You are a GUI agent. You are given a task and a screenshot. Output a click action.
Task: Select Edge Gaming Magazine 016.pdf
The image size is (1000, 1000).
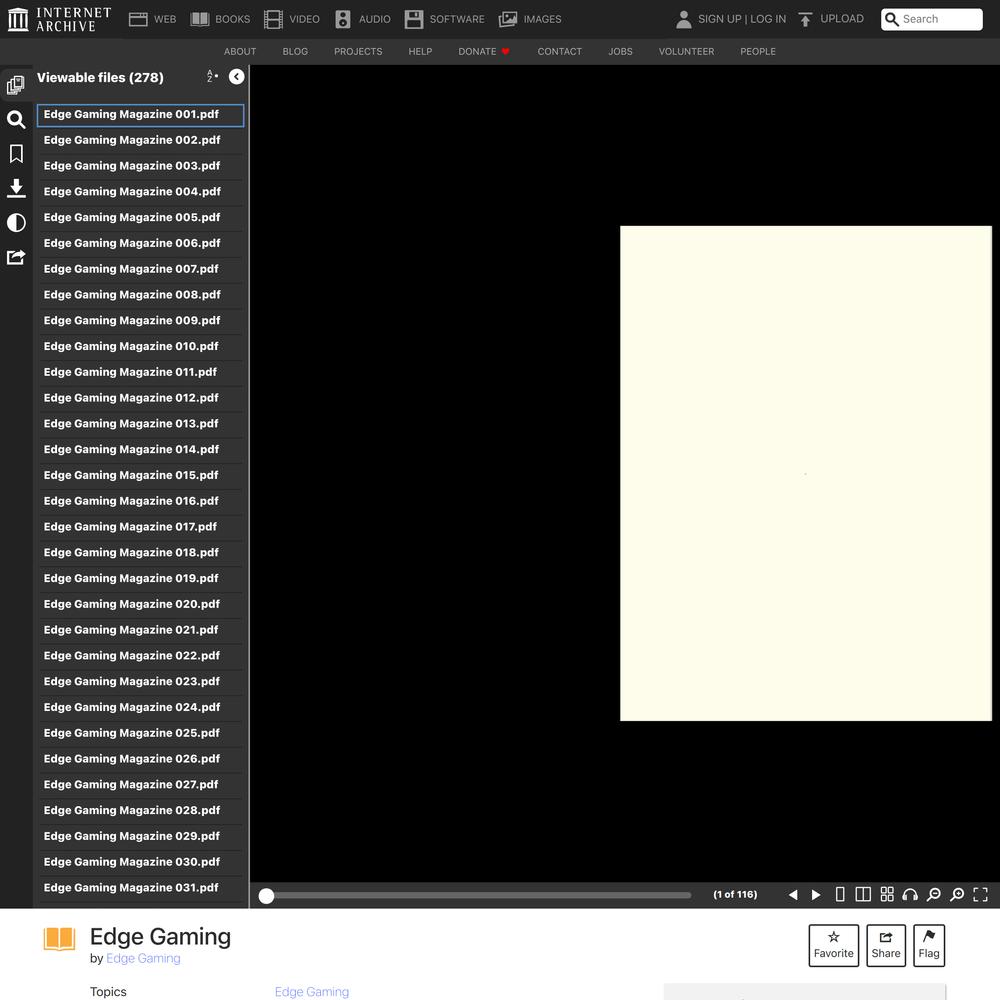pos(140,501)
